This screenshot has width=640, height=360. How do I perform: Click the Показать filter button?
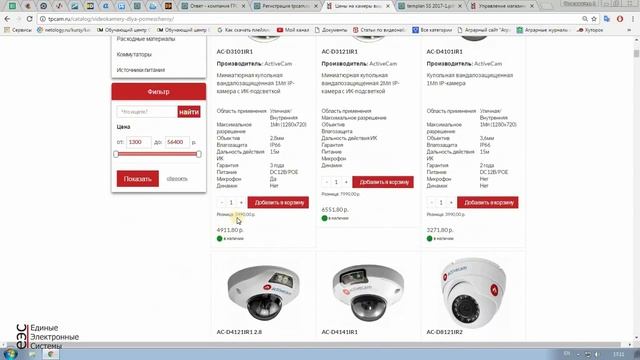[x=138, y=179]
